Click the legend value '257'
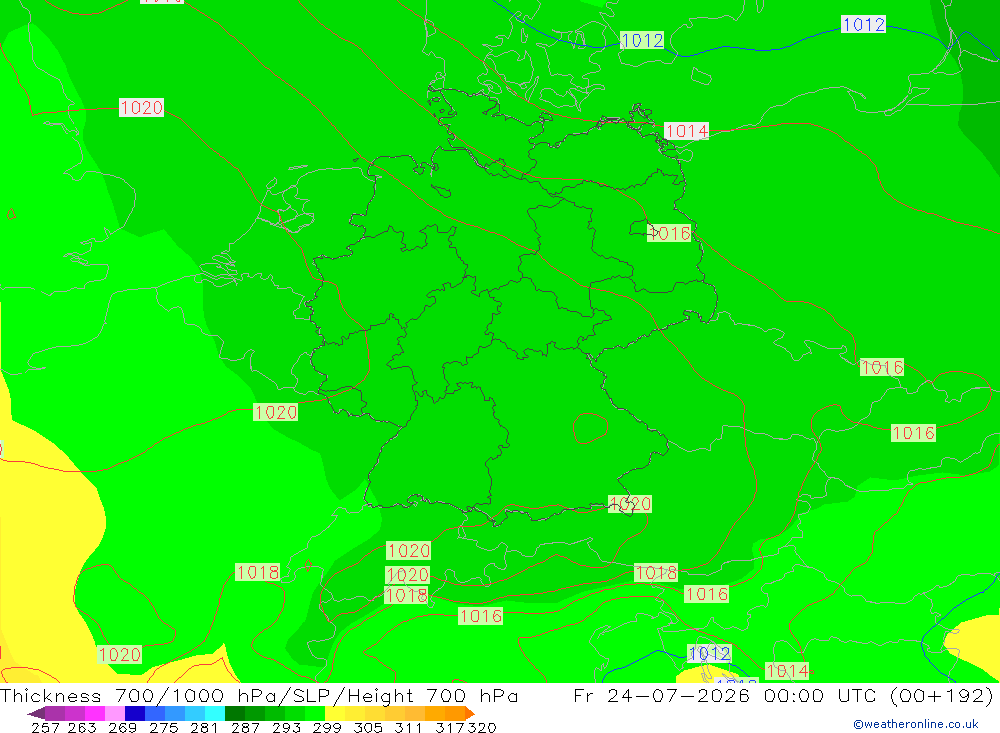Screen dimensions: 1000x733 point(45,727)
